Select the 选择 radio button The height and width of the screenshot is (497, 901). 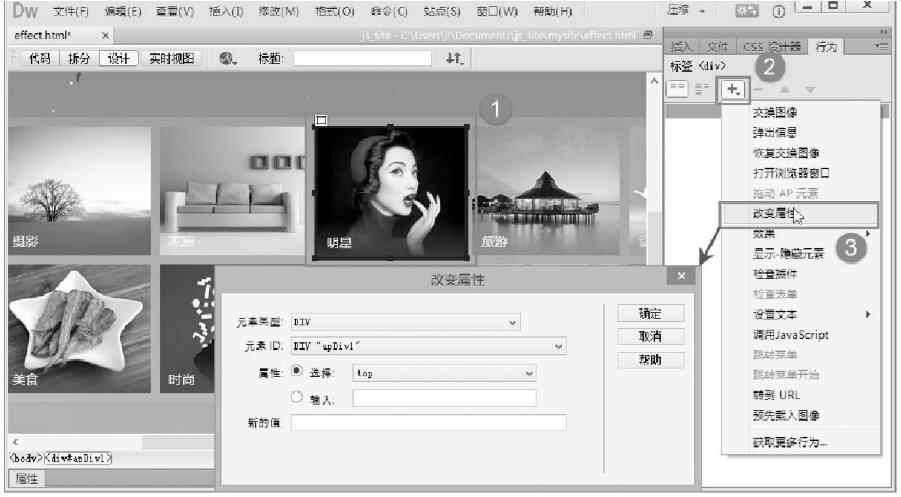pyautogui.click(x=296, y=372)
